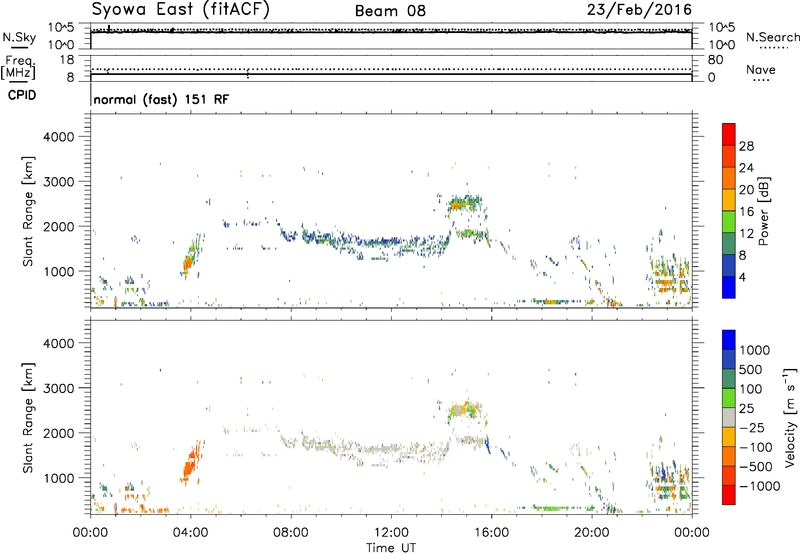Click the "80" Nave axis value
Viewport: 800px width, 554px height.
(715, 60)
